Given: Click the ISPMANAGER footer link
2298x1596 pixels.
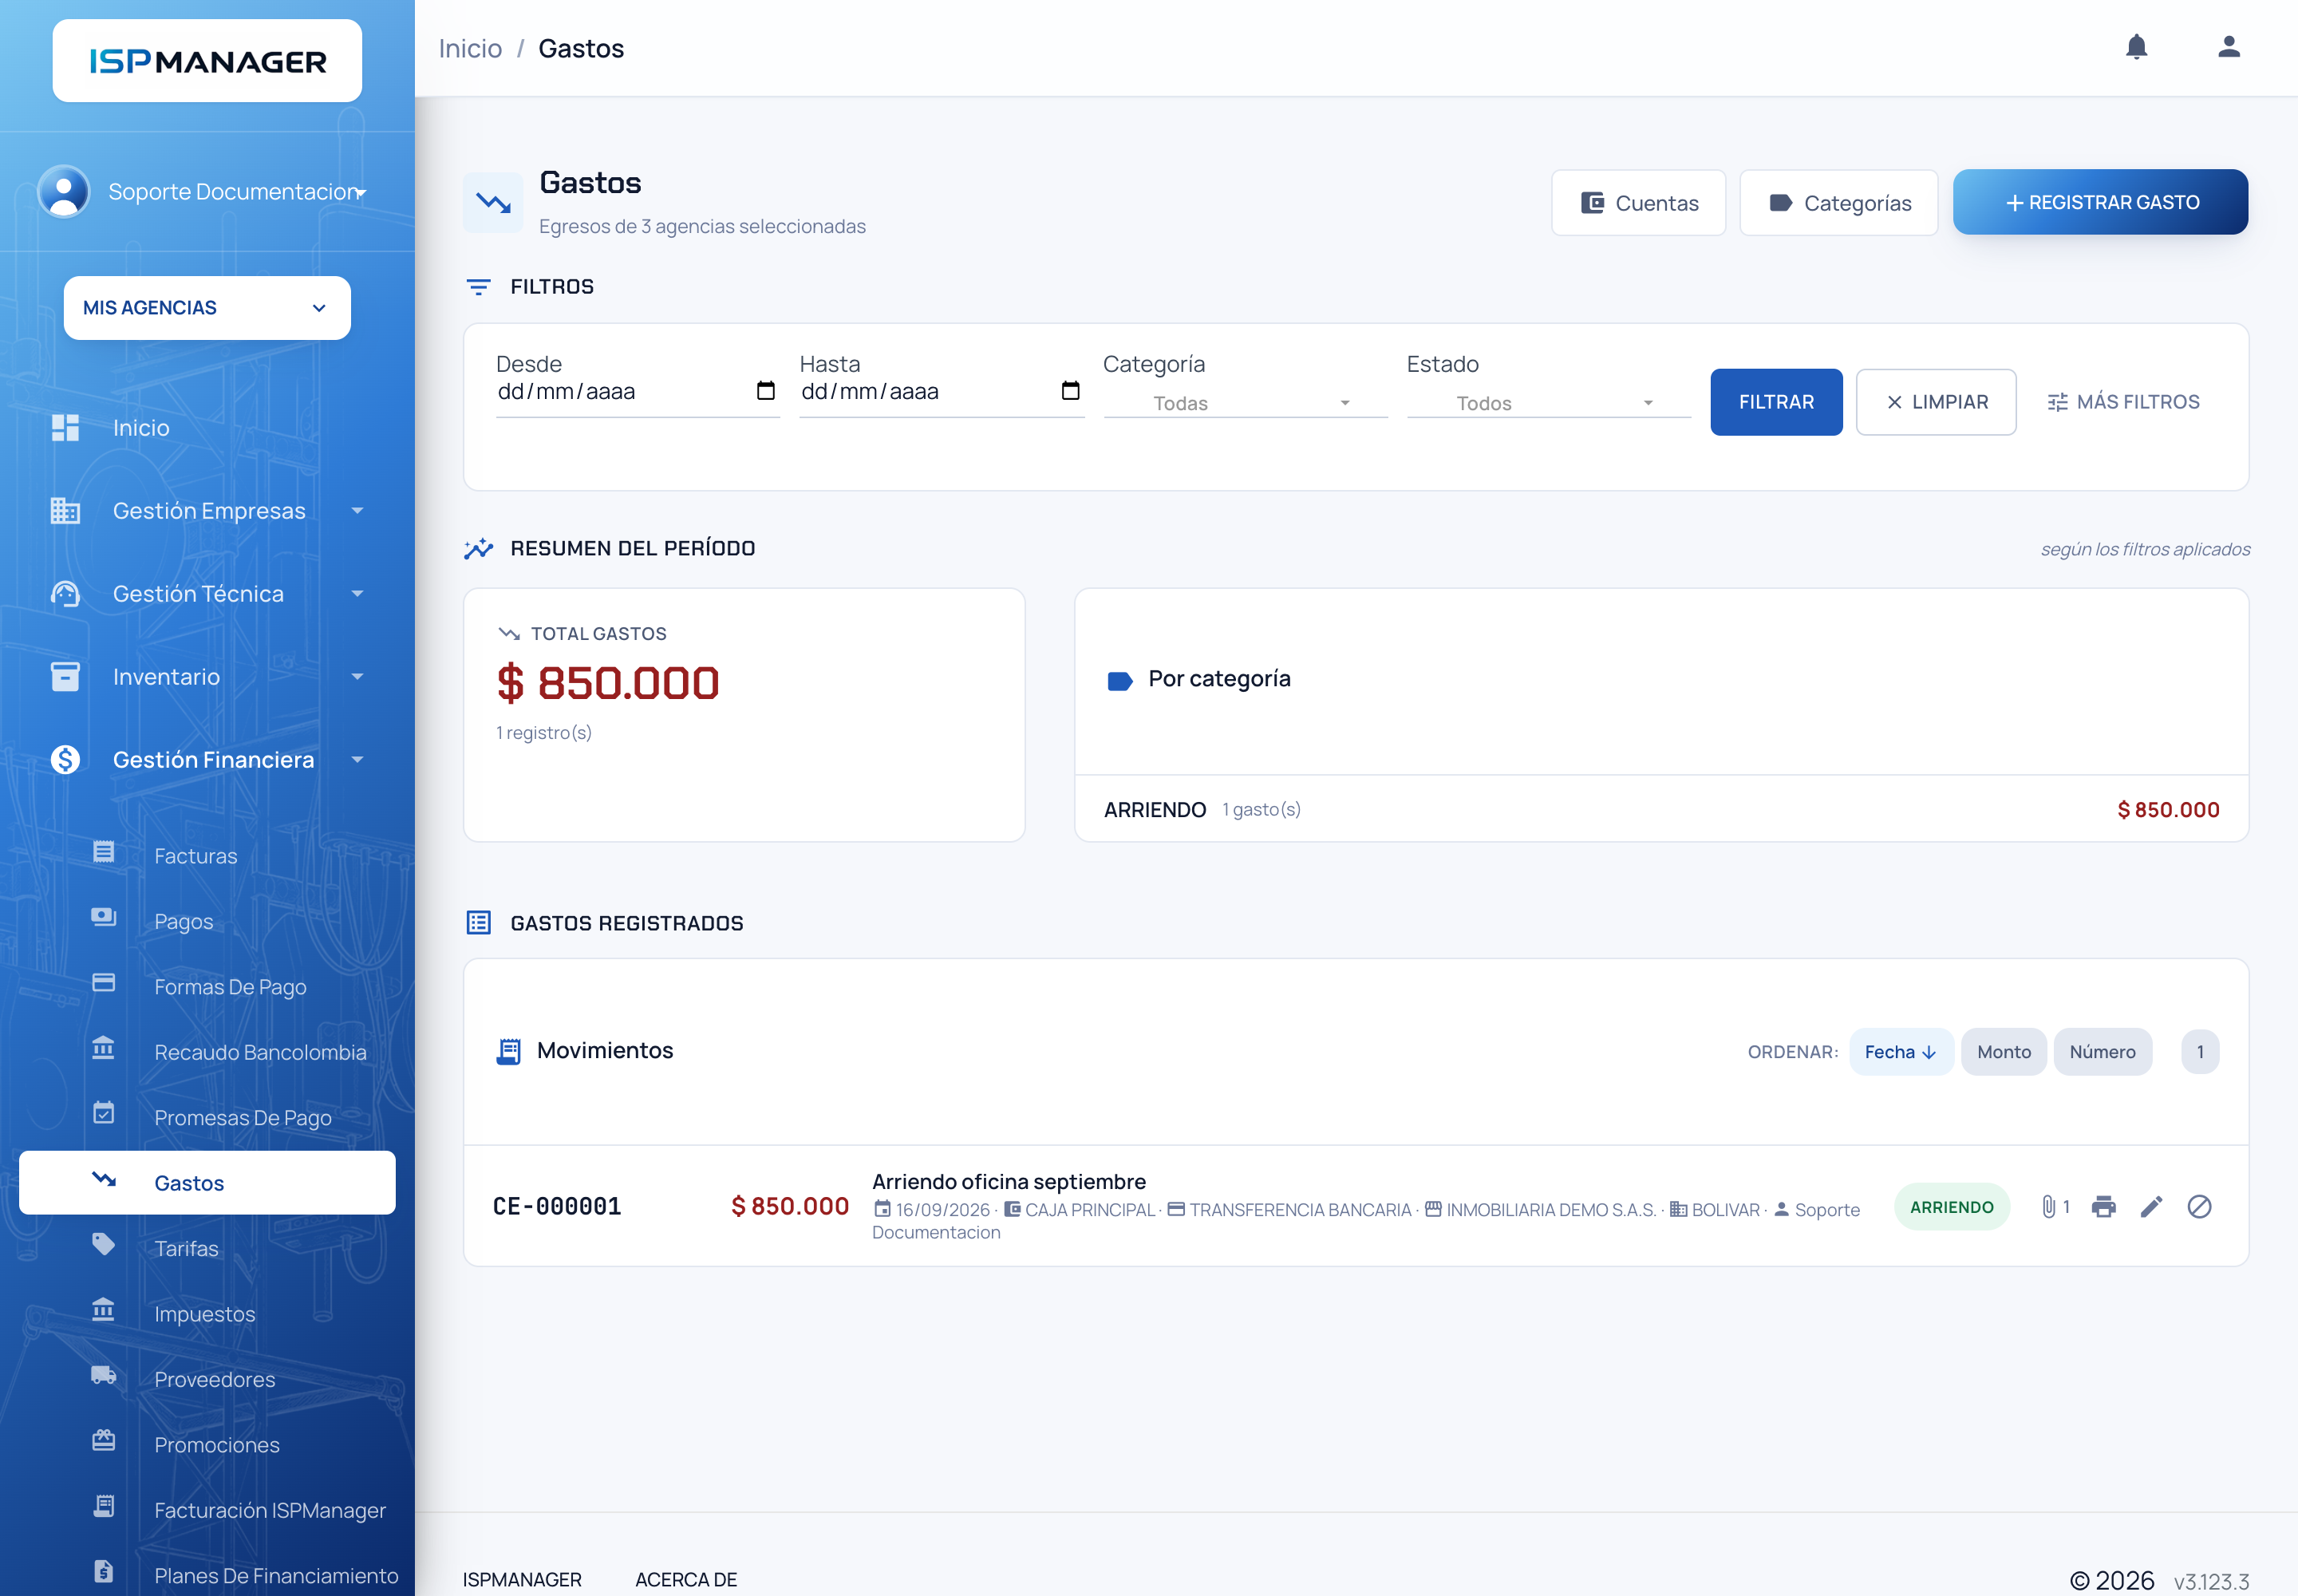Looking at the screenshot, I should pos(522,1579).
